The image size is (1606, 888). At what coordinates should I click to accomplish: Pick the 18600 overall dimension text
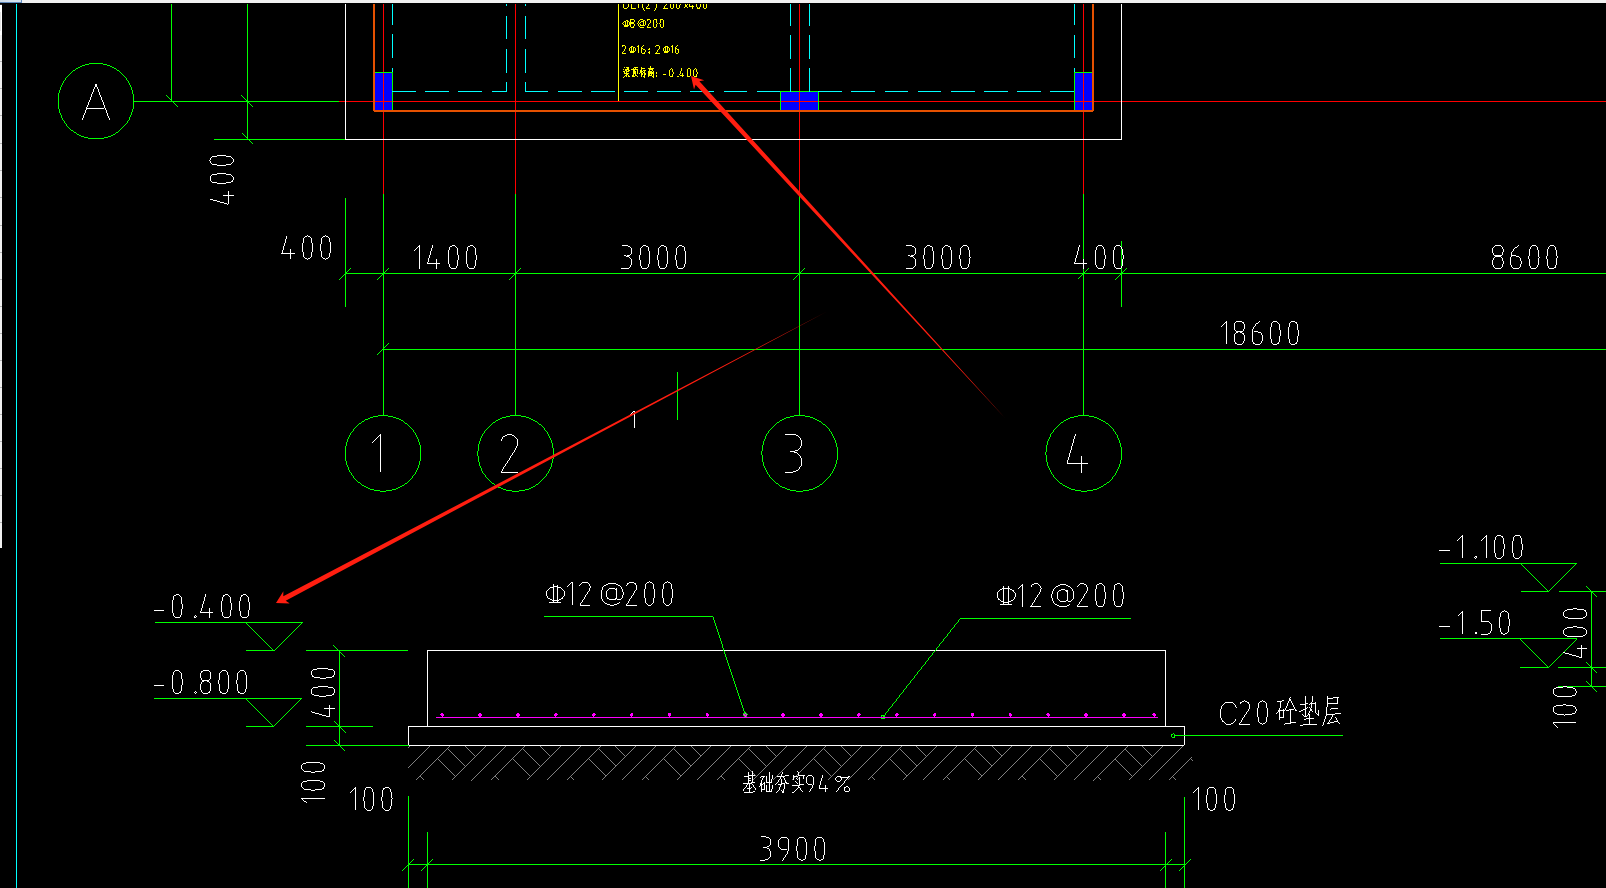[1260, 333]
